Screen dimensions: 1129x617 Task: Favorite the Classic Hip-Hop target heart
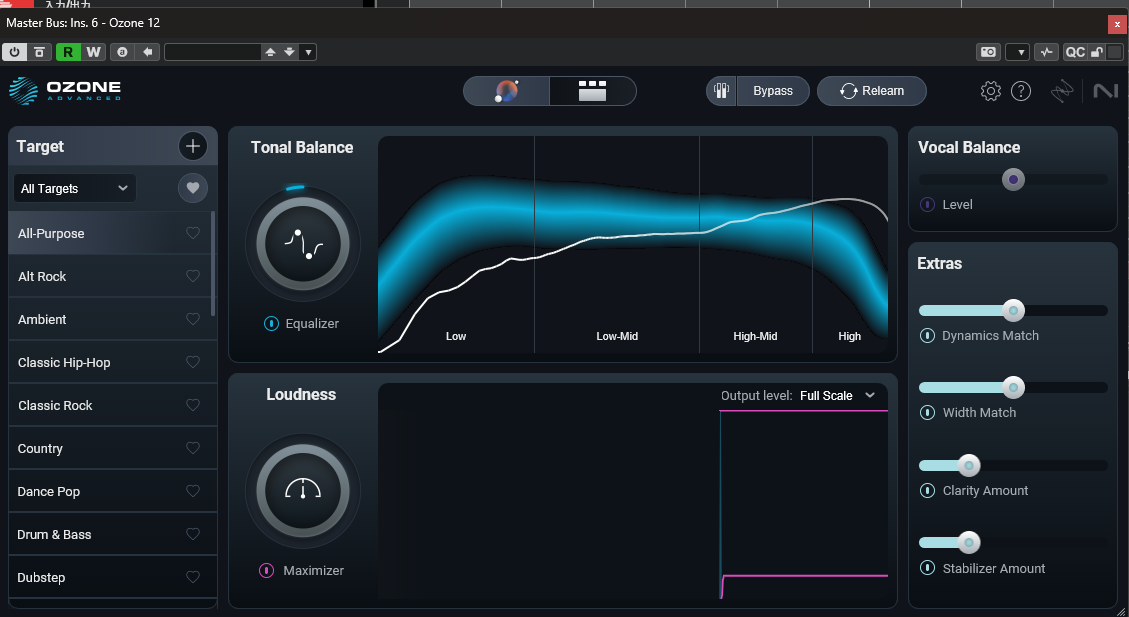click(x=192, y=362)
